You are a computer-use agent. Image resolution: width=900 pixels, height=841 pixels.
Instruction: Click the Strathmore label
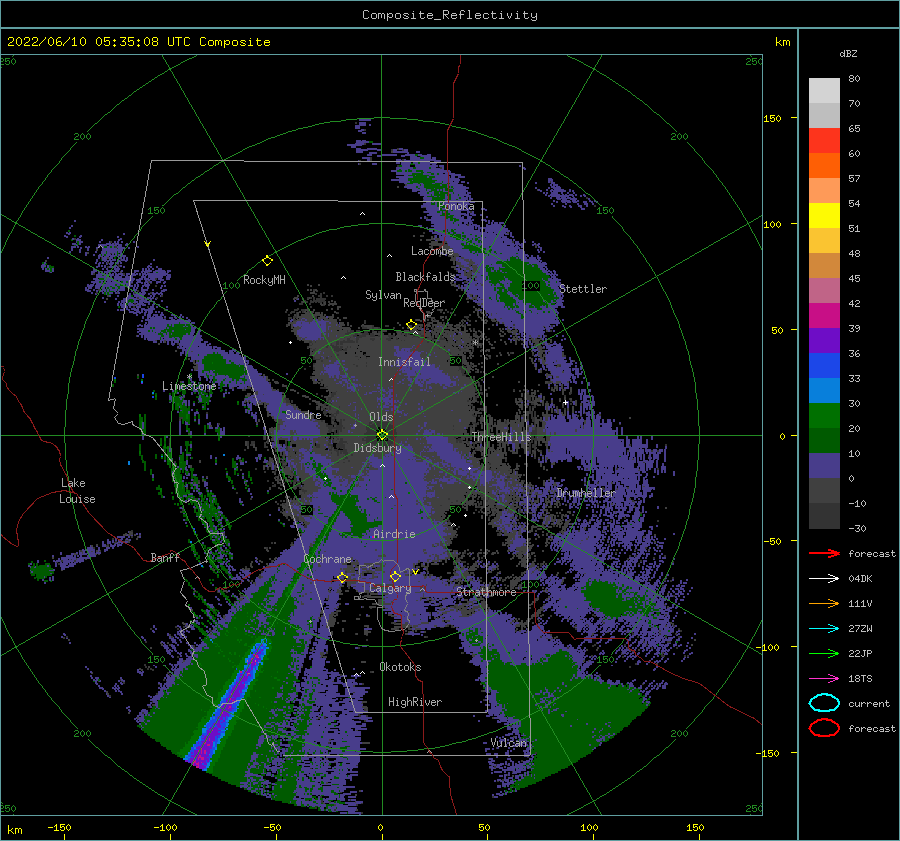click(486, 592)
